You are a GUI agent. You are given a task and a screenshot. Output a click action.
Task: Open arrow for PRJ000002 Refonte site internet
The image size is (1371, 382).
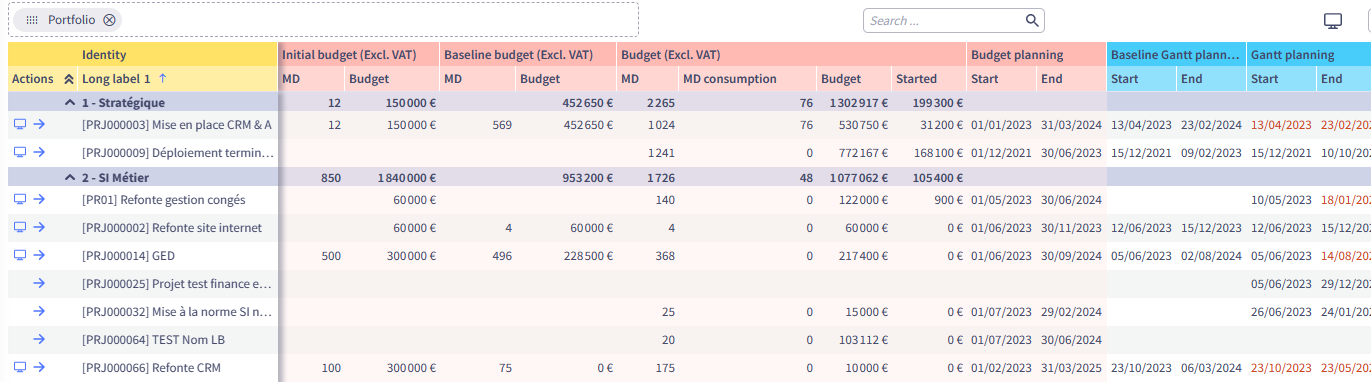[39, 227]
